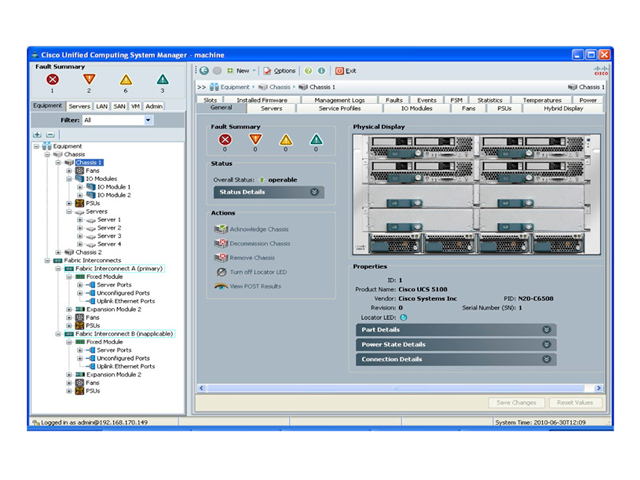Click View POST Results action

tap(248, 287)
